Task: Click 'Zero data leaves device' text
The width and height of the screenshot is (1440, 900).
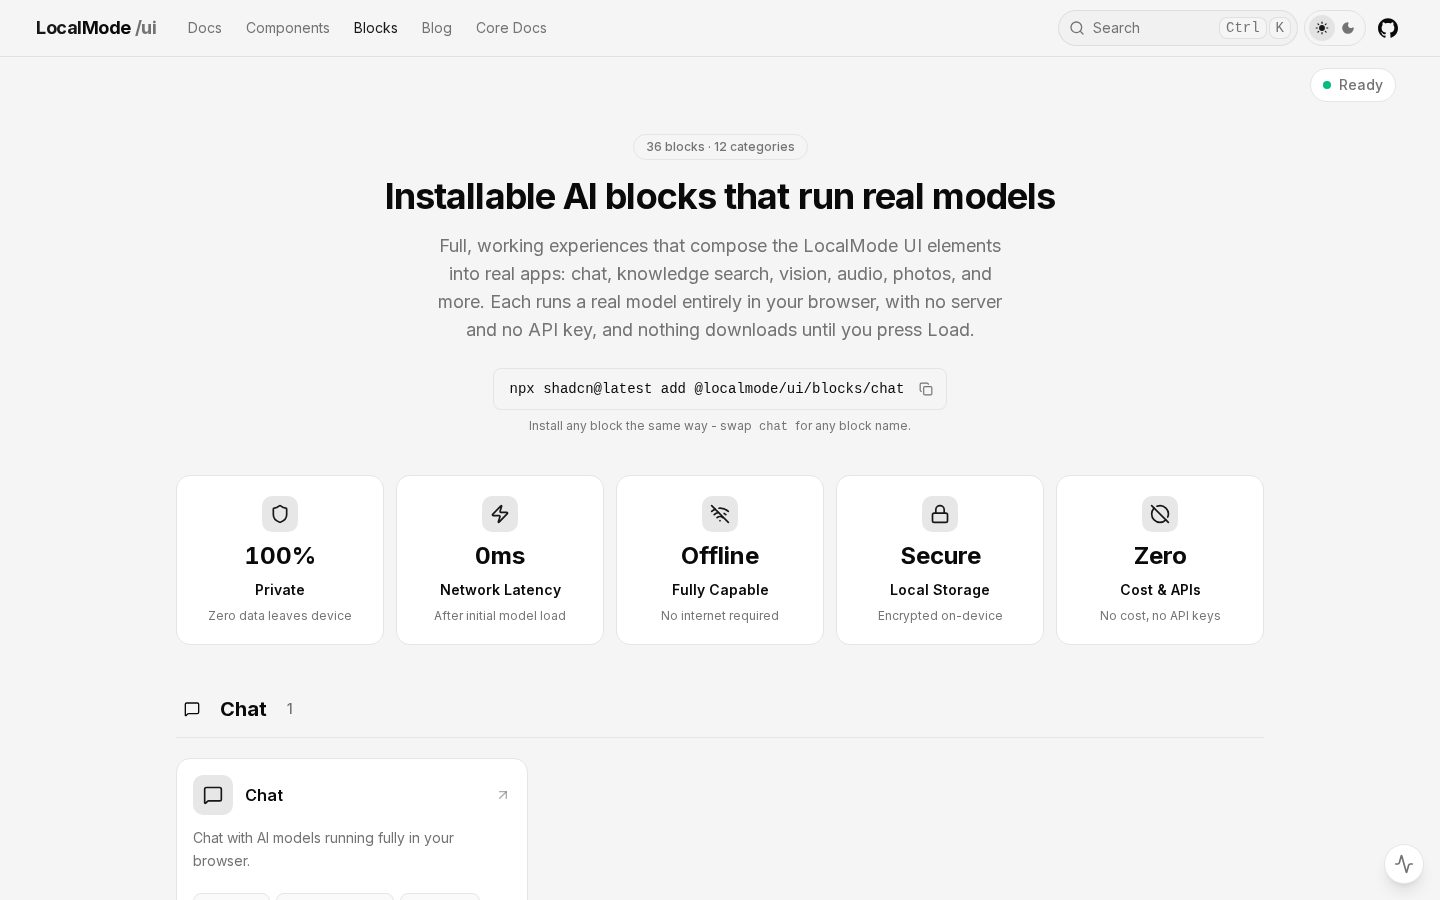Action: (x=280, y=616)
